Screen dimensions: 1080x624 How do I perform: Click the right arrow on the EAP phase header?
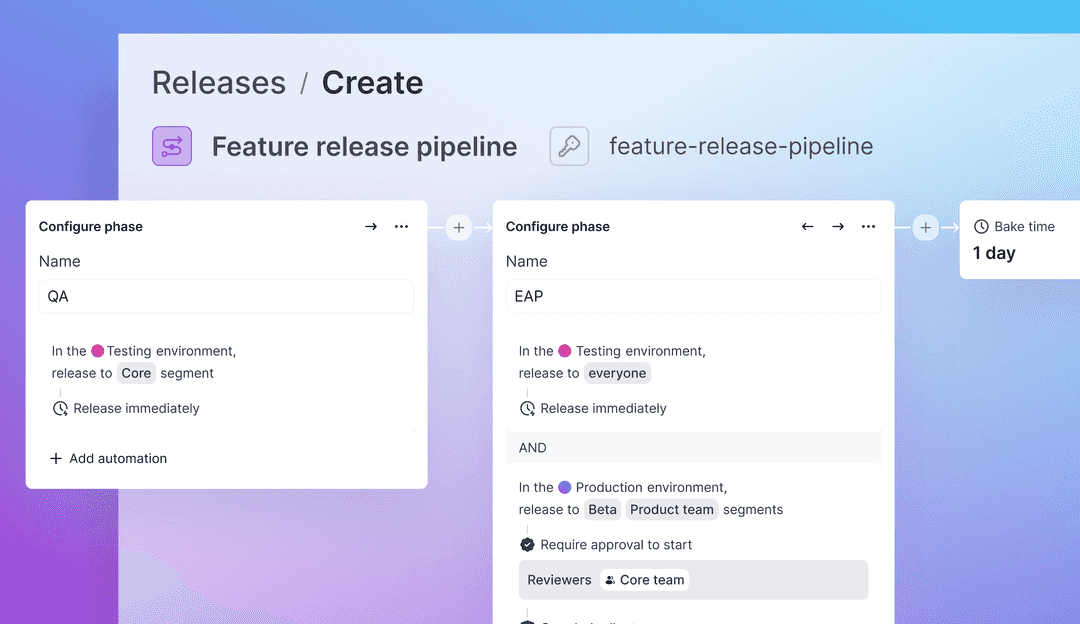click(838, 226)
